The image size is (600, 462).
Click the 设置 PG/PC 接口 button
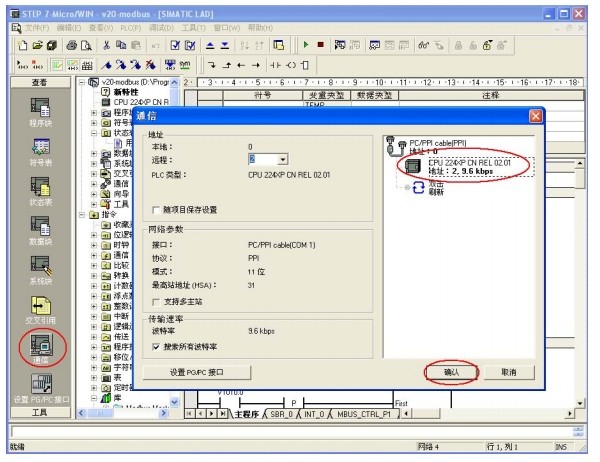[197, 372]
